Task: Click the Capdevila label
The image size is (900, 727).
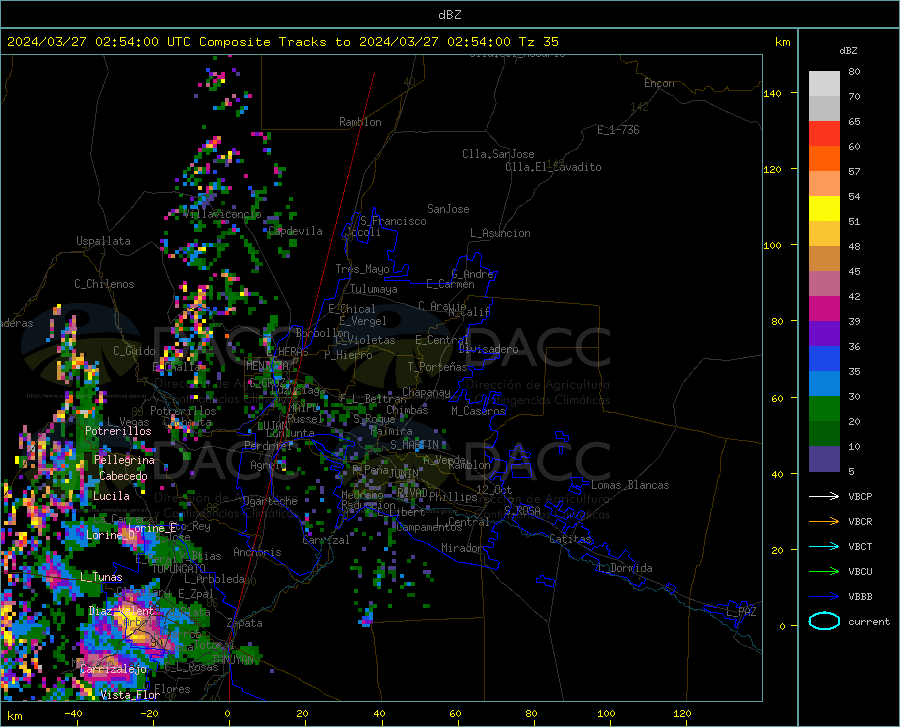Action: pos(295,231)
